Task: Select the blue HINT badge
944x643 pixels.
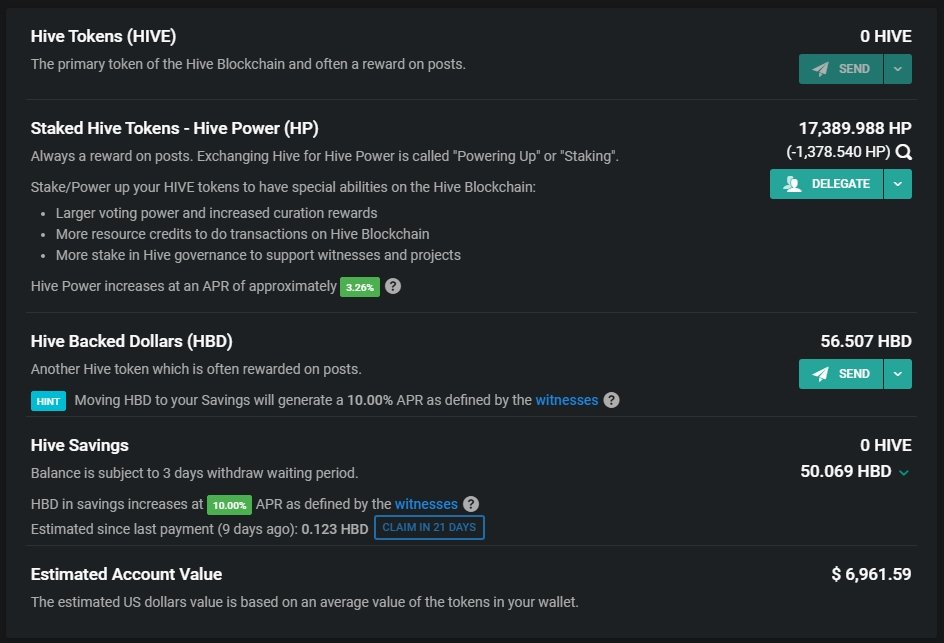Action: click(48, 401)
